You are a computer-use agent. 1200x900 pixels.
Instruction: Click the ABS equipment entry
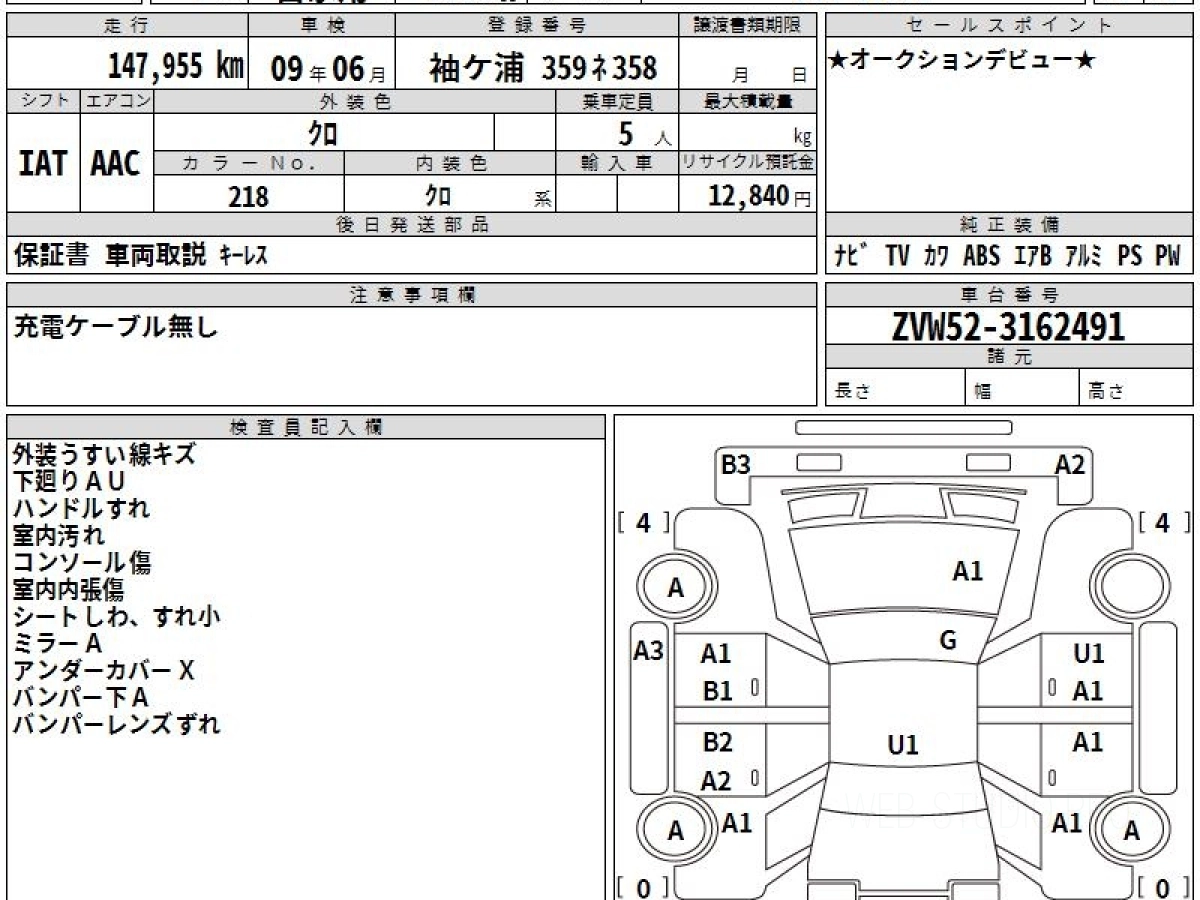[x=981, y=256]
